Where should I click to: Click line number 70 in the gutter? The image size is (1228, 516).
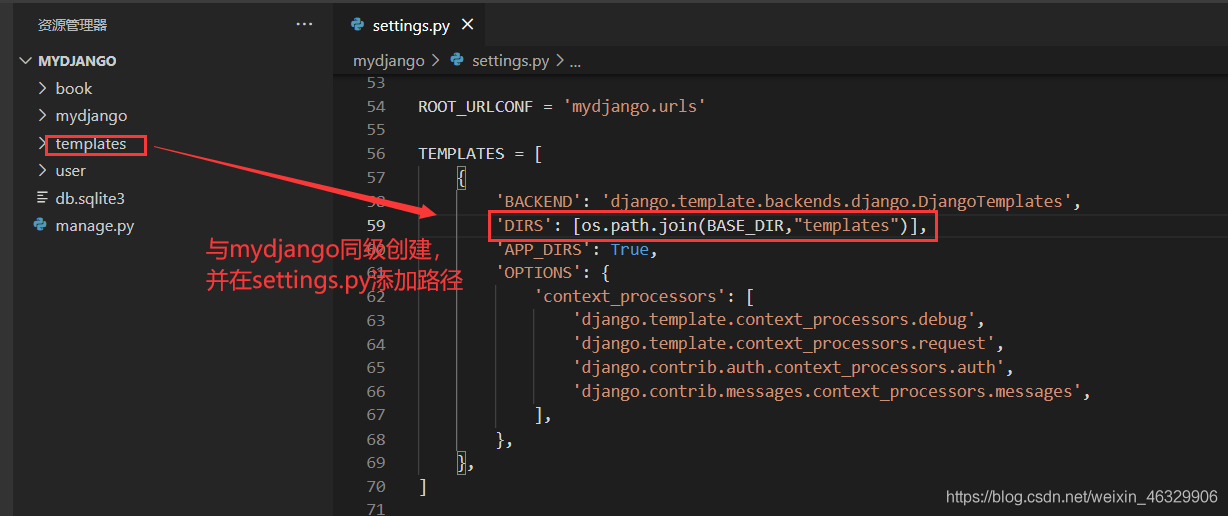tap(376, 486)
